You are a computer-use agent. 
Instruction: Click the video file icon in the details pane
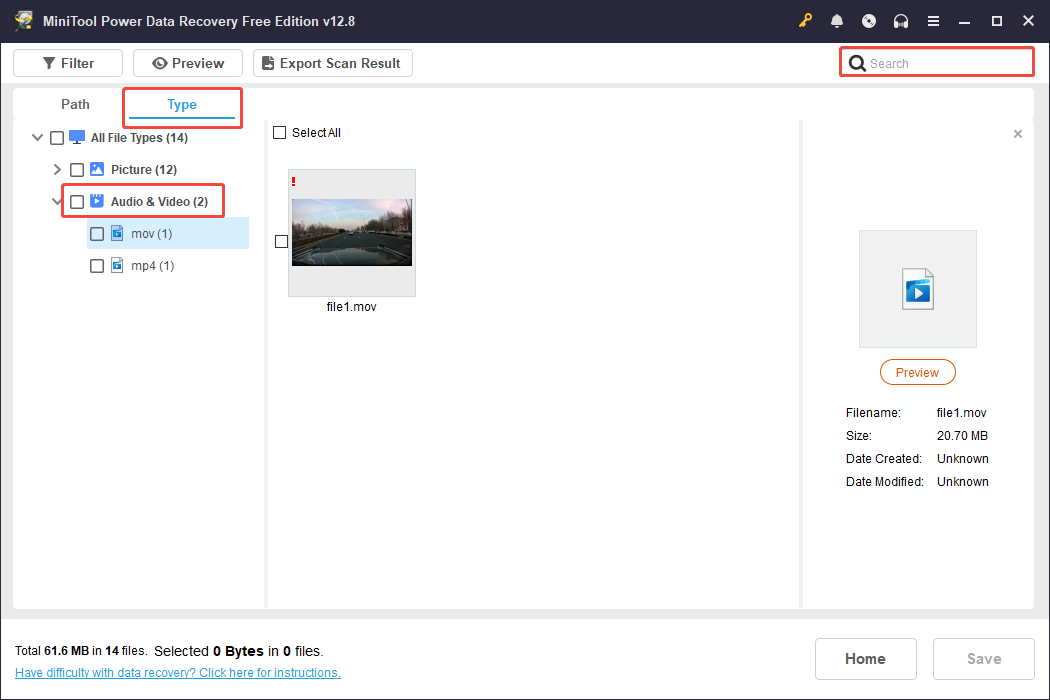click(917, 289)
